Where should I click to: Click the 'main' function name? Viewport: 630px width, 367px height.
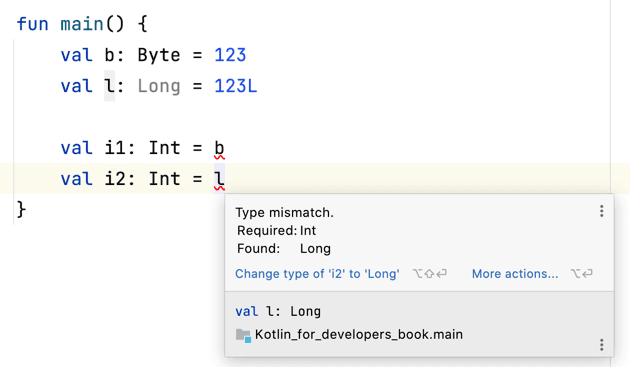pyautogui.click(x=82, y=24)
